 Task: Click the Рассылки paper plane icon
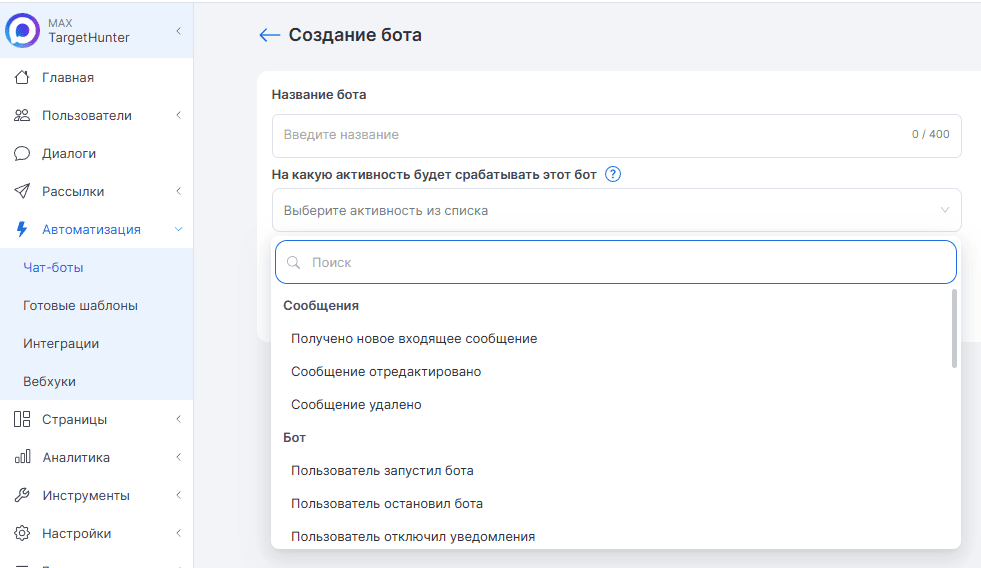click(x=22, y=191)
